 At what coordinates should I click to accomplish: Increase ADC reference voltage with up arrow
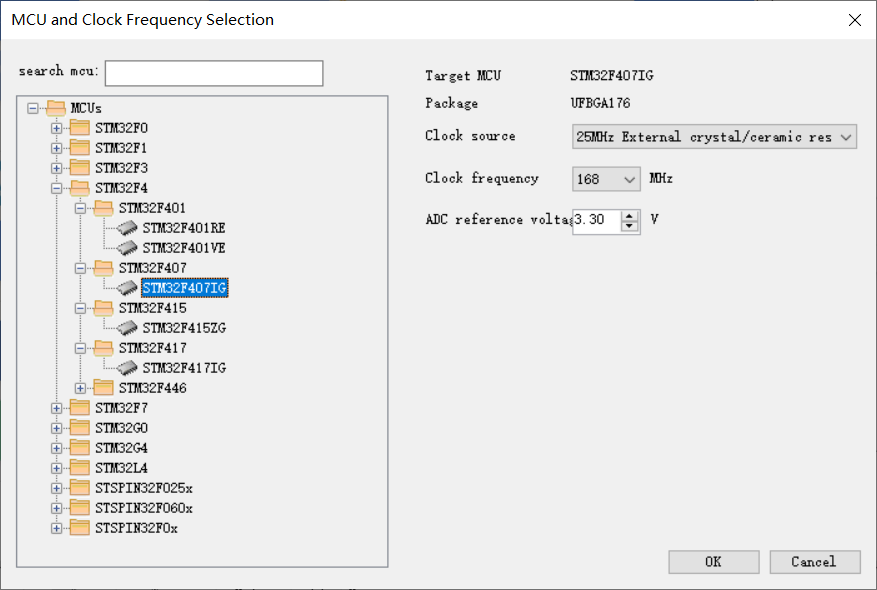[630, 215]
